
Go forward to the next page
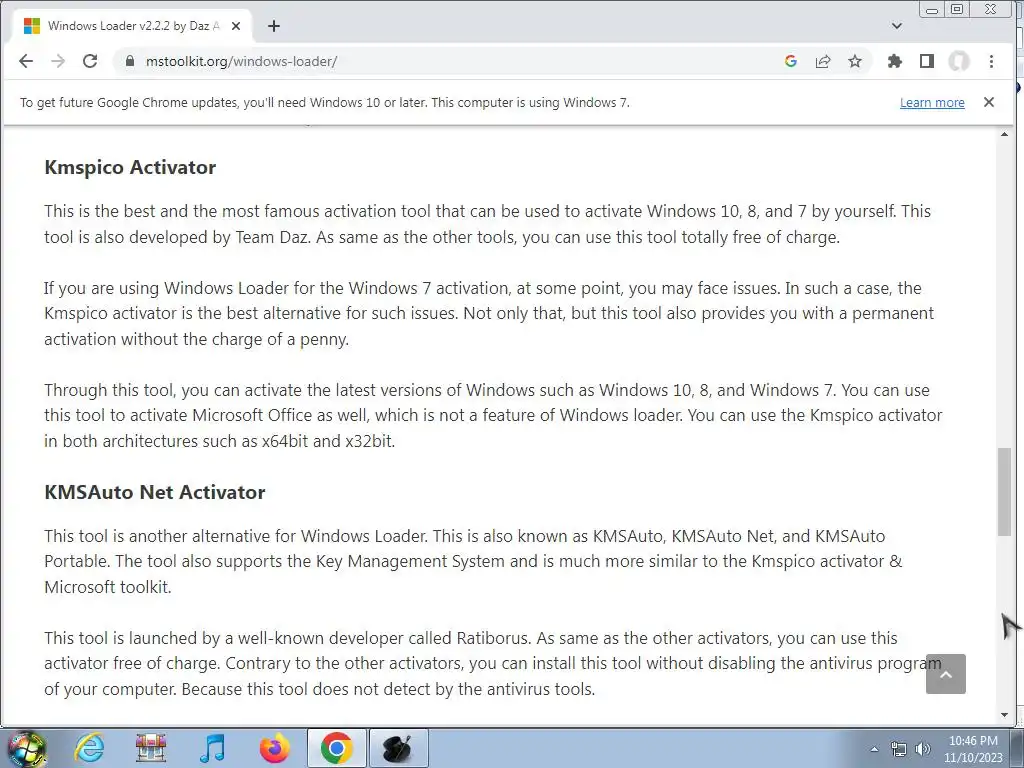[x=58, y=61]
